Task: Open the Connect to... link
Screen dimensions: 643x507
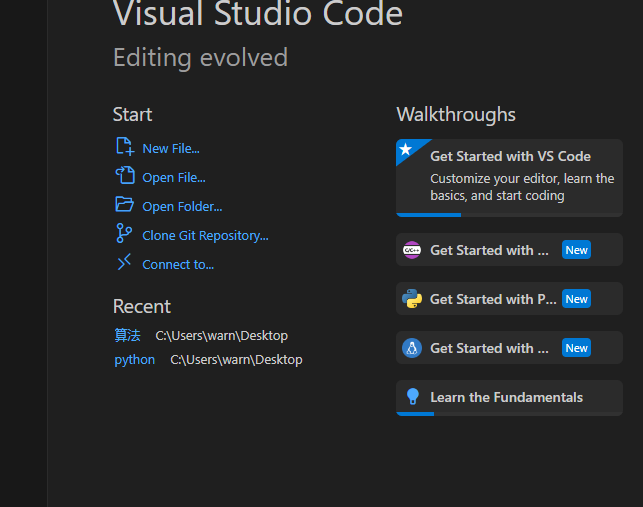Action: [178, 265]
